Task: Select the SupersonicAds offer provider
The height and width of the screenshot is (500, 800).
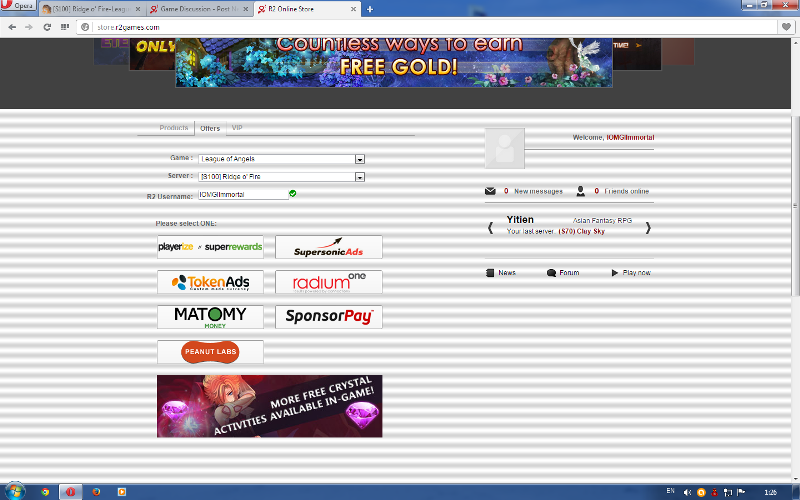Action: coord(329,247)
